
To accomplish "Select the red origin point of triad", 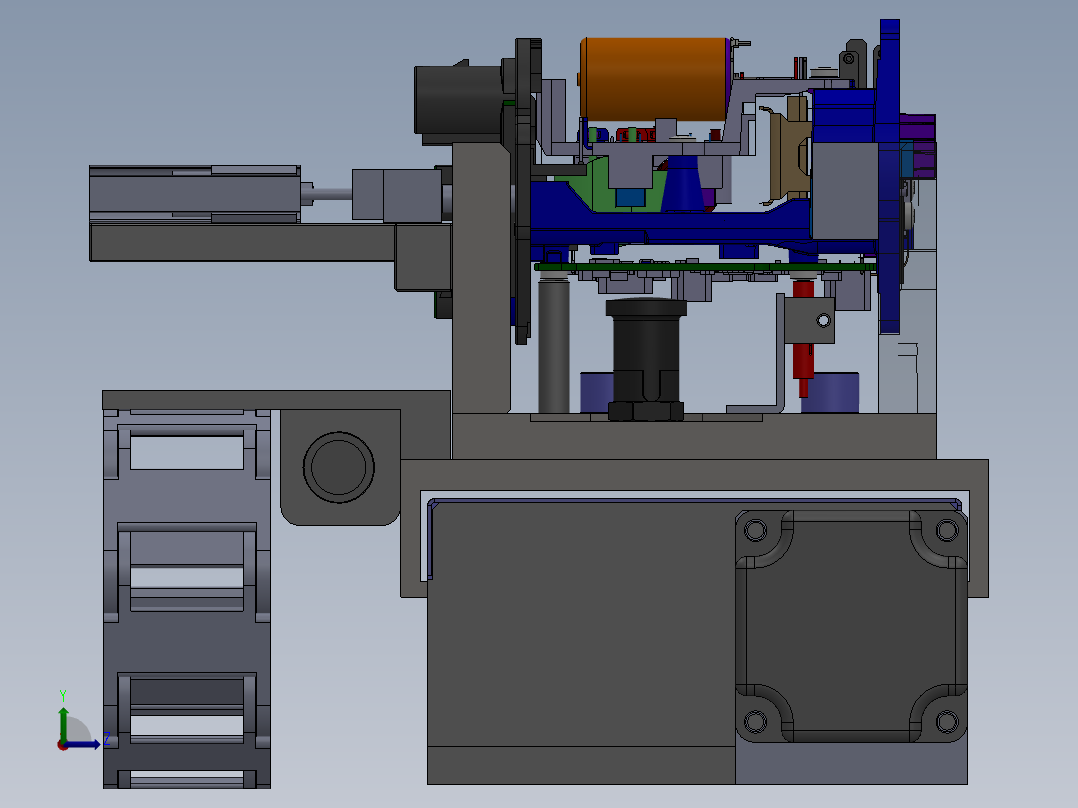I will (x=62, y=745).
